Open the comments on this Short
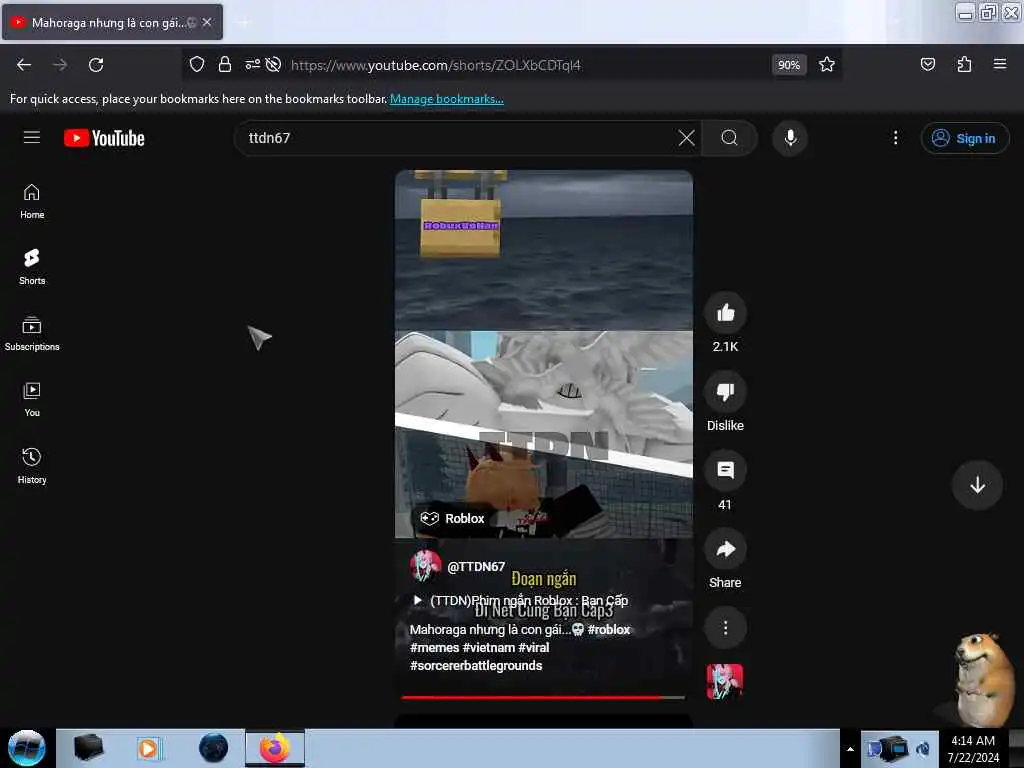The width and height of the screenshot is (1024, 768). [725, 471]
